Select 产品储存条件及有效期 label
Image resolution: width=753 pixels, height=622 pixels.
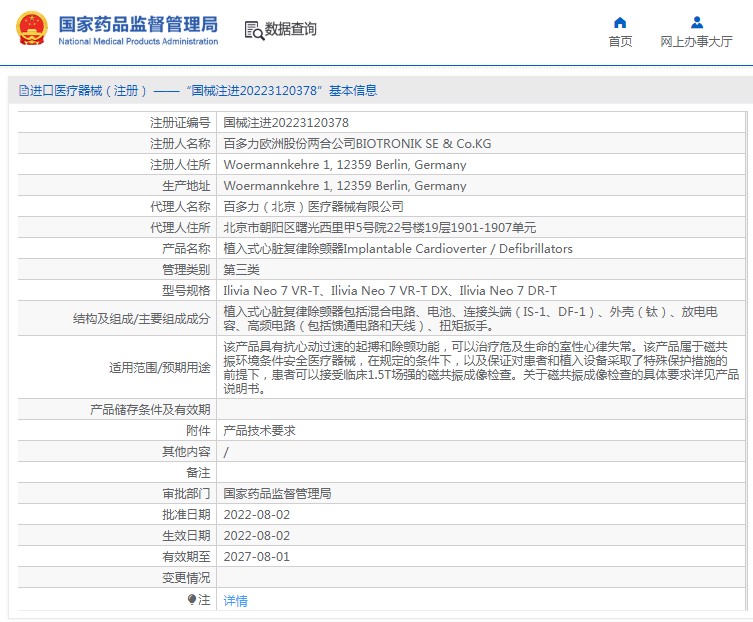(x=150, y=410)
